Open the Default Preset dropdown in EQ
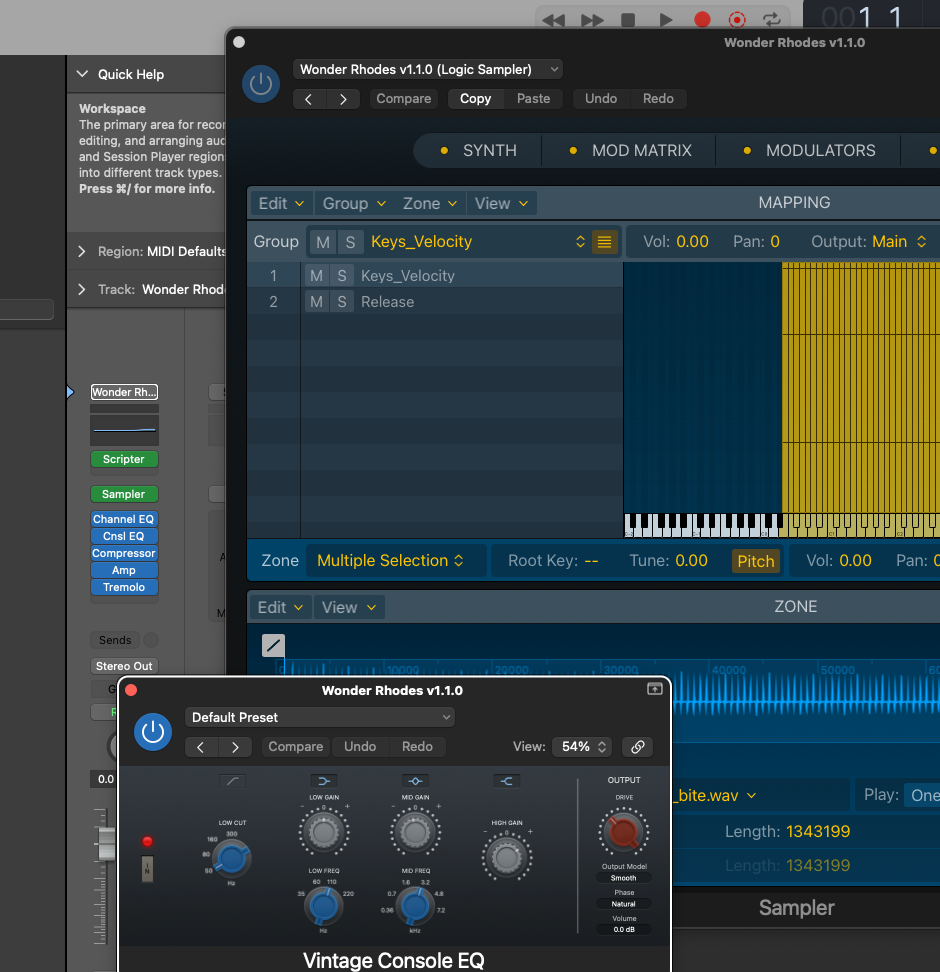Viewport: 940px width, 972px height. (320, 717)
